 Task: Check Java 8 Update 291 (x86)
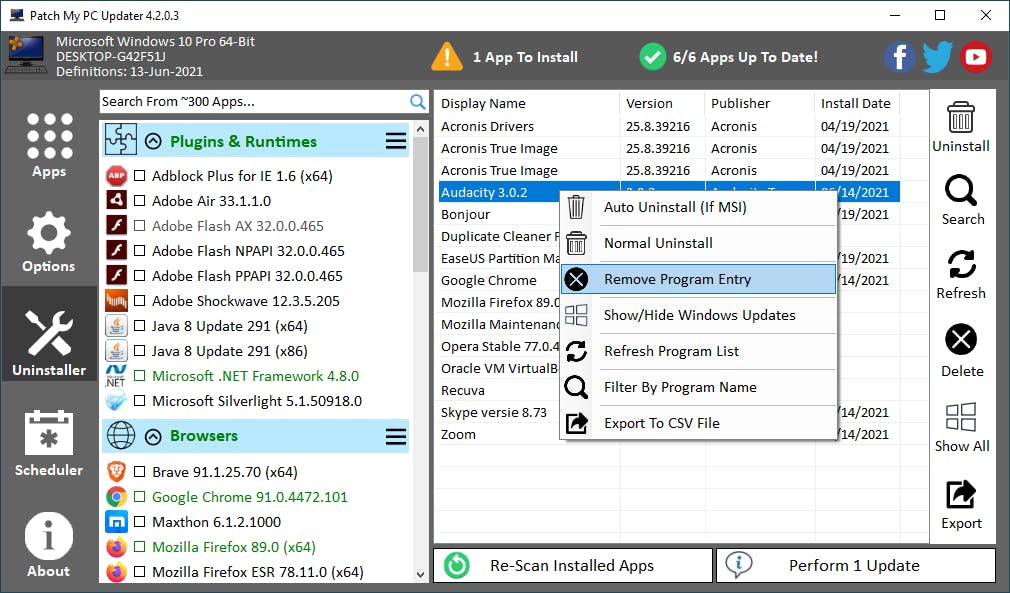click(139, 351)
